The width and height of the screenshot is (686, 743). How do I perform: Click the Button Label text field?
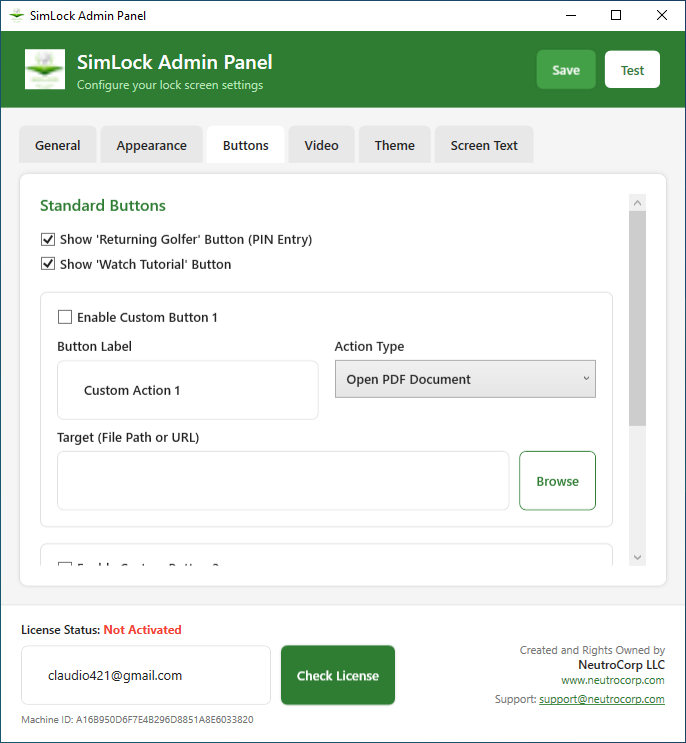tap(188, 391)
